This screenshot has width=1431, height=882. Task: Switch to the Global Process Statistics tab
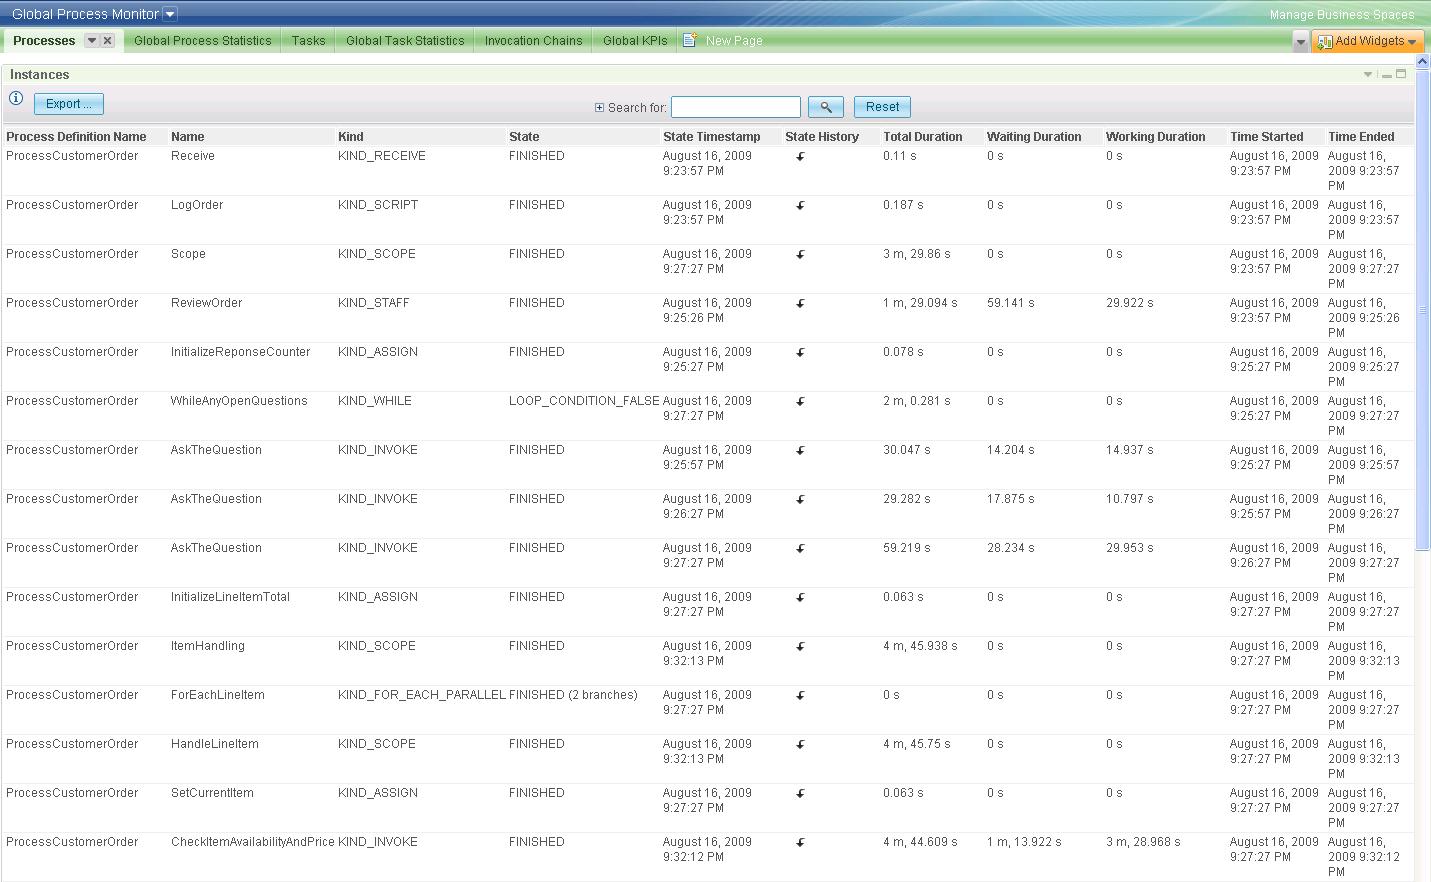(203, 41)
